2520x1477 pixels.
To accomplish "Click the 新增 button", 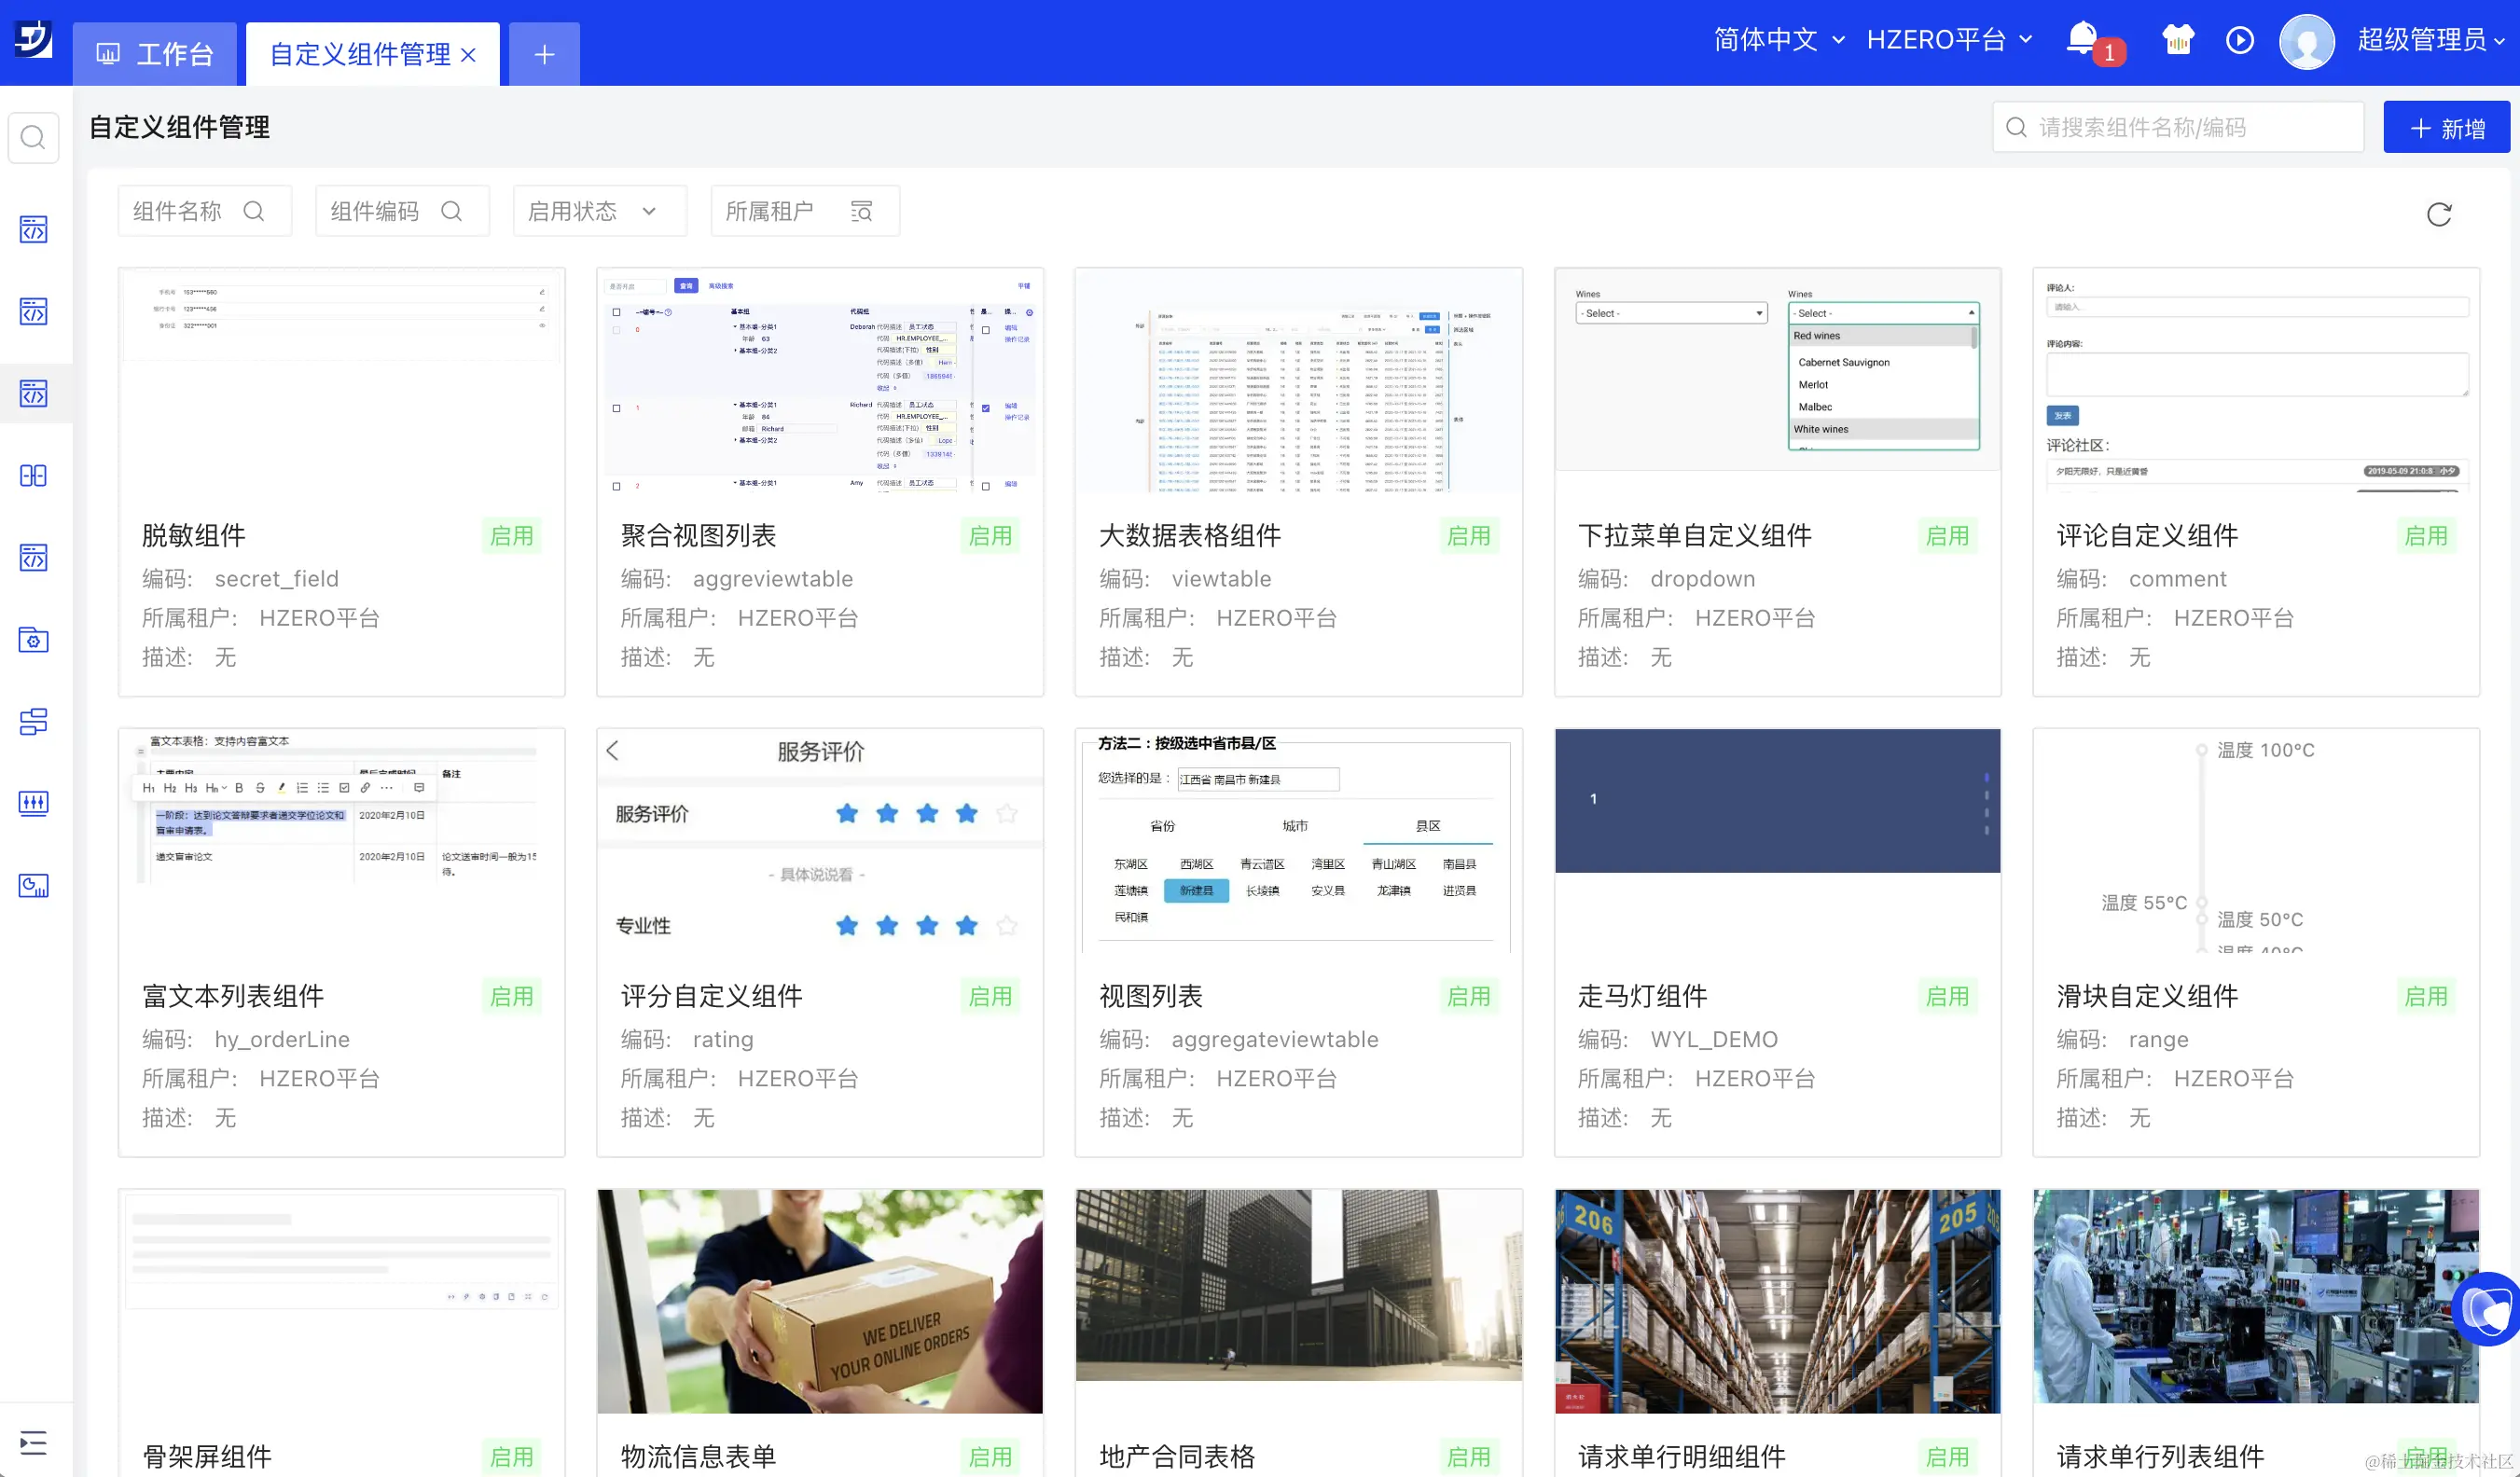I will point(2446,128).
